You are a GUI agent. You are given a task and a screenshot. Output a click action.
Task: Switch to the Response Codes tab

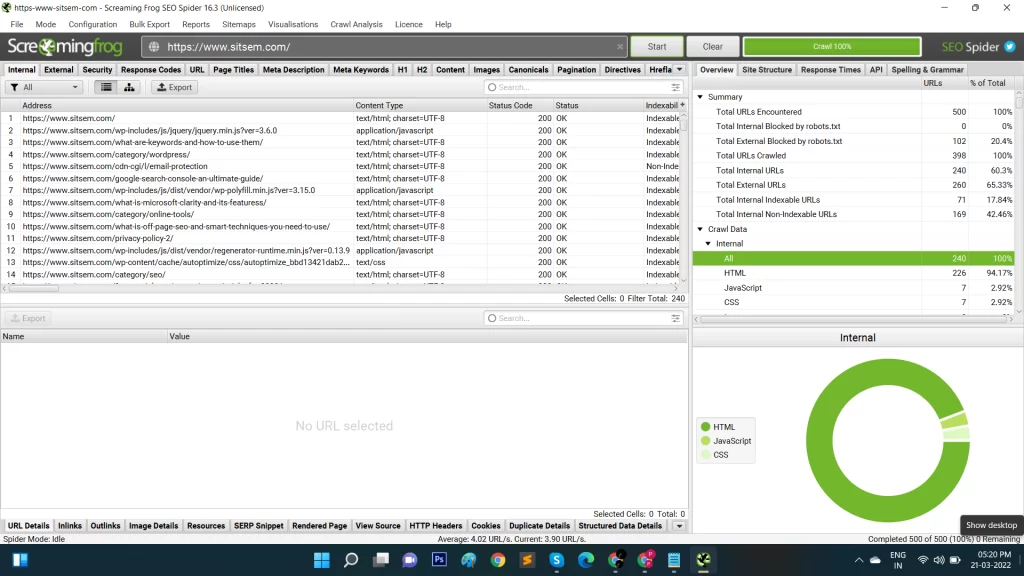point(151,69)
